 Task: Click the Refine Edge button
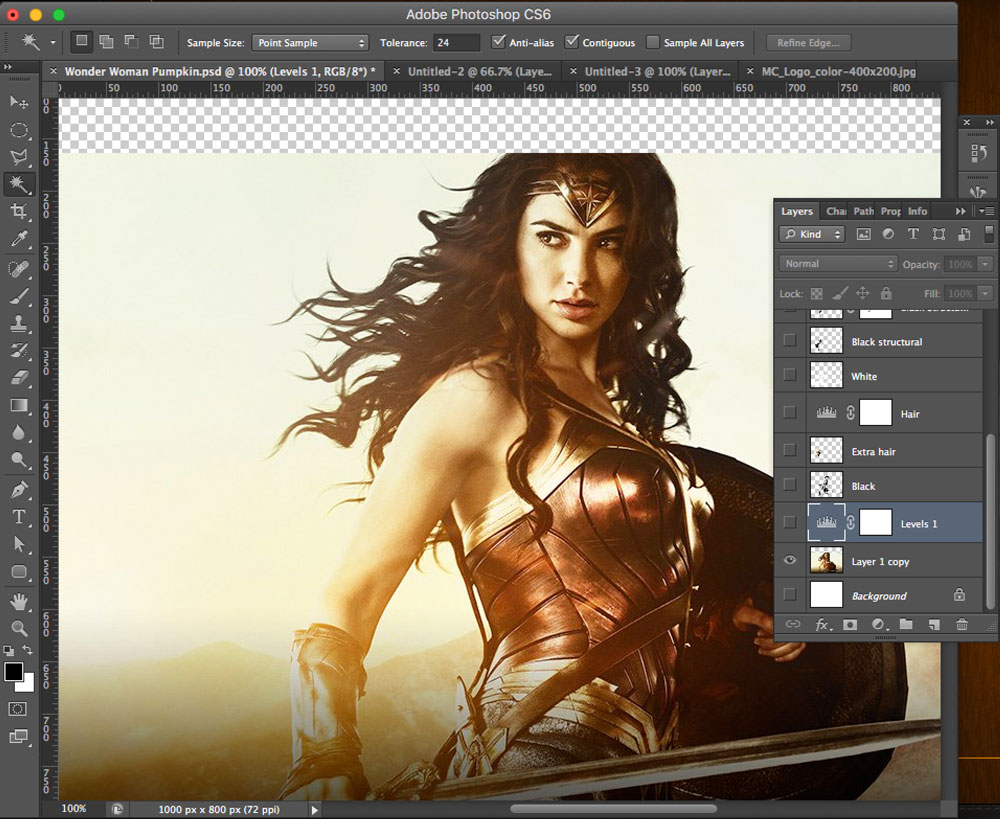pos(808,43)
